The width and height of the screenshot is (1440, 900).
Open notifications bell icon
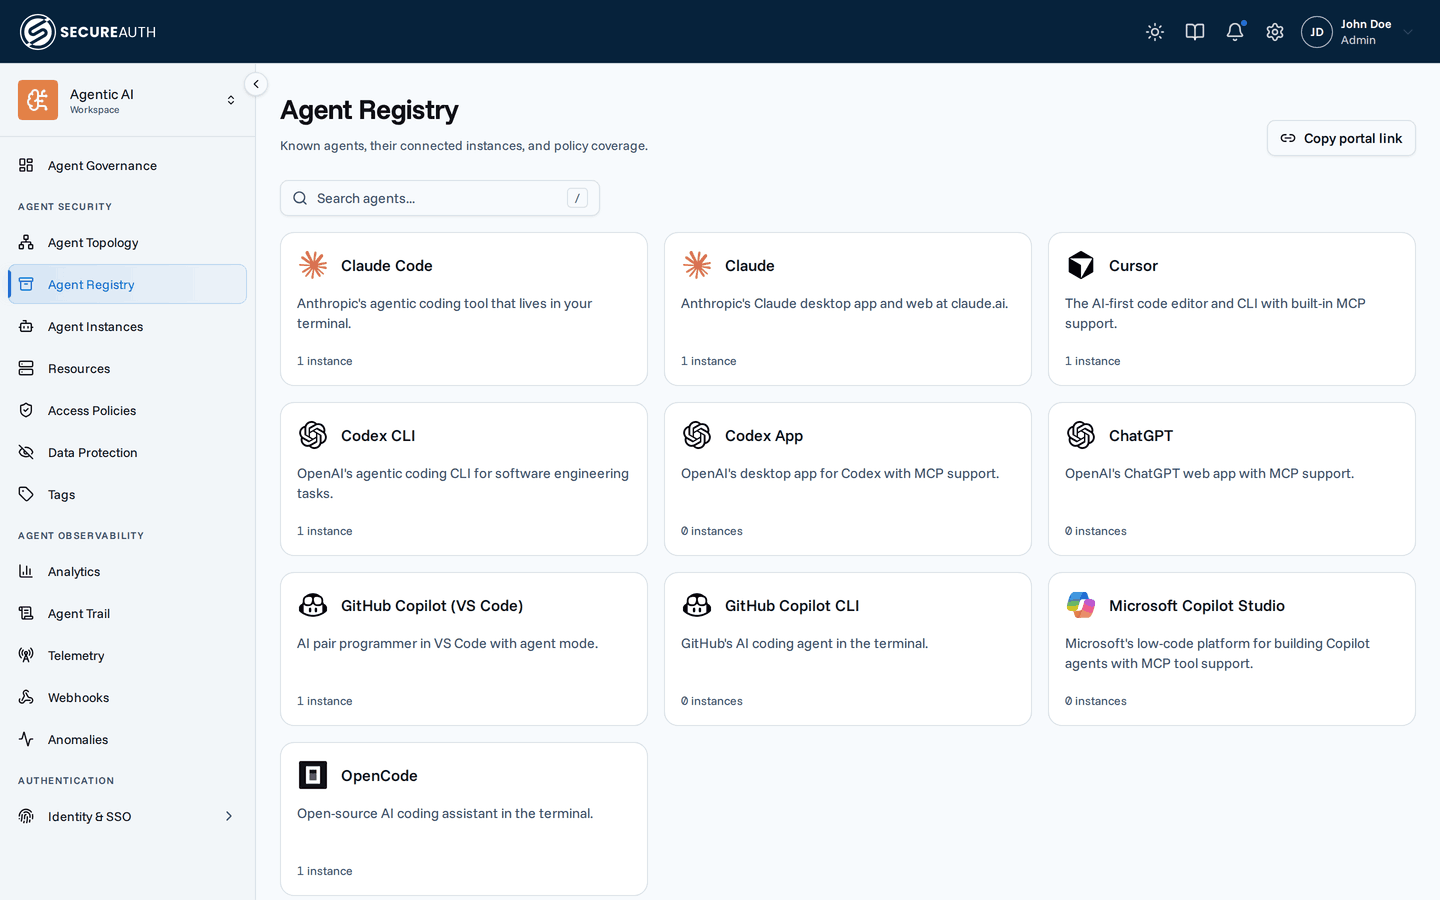coord(1235,32)
